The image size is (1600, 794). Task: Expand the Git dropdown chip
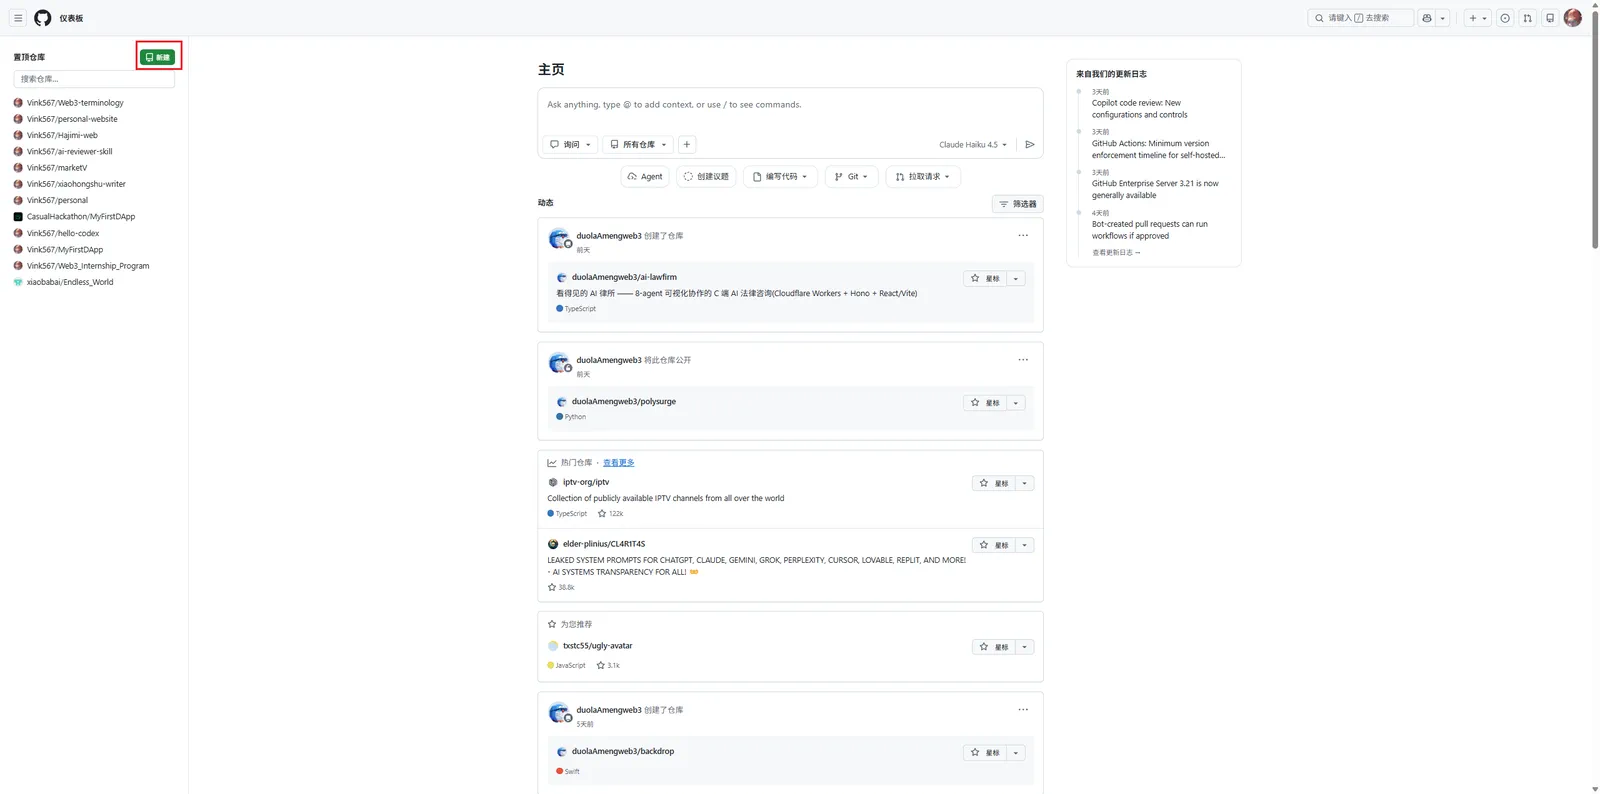[x=852, y=177]
